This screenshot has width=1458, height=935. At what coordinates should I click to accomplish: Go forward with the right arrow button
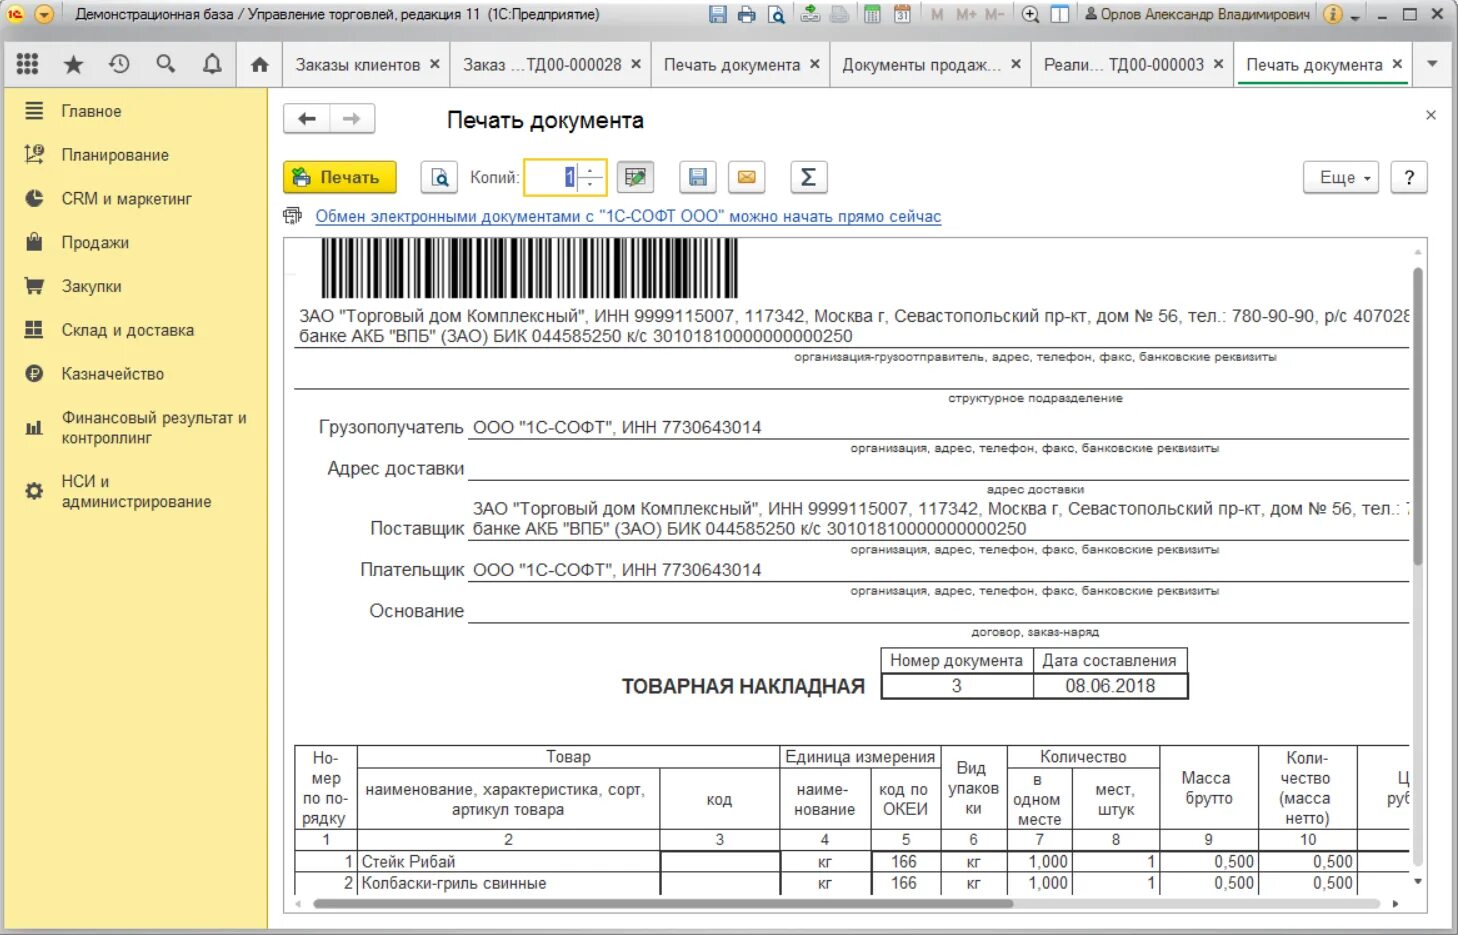pos(352,119)
